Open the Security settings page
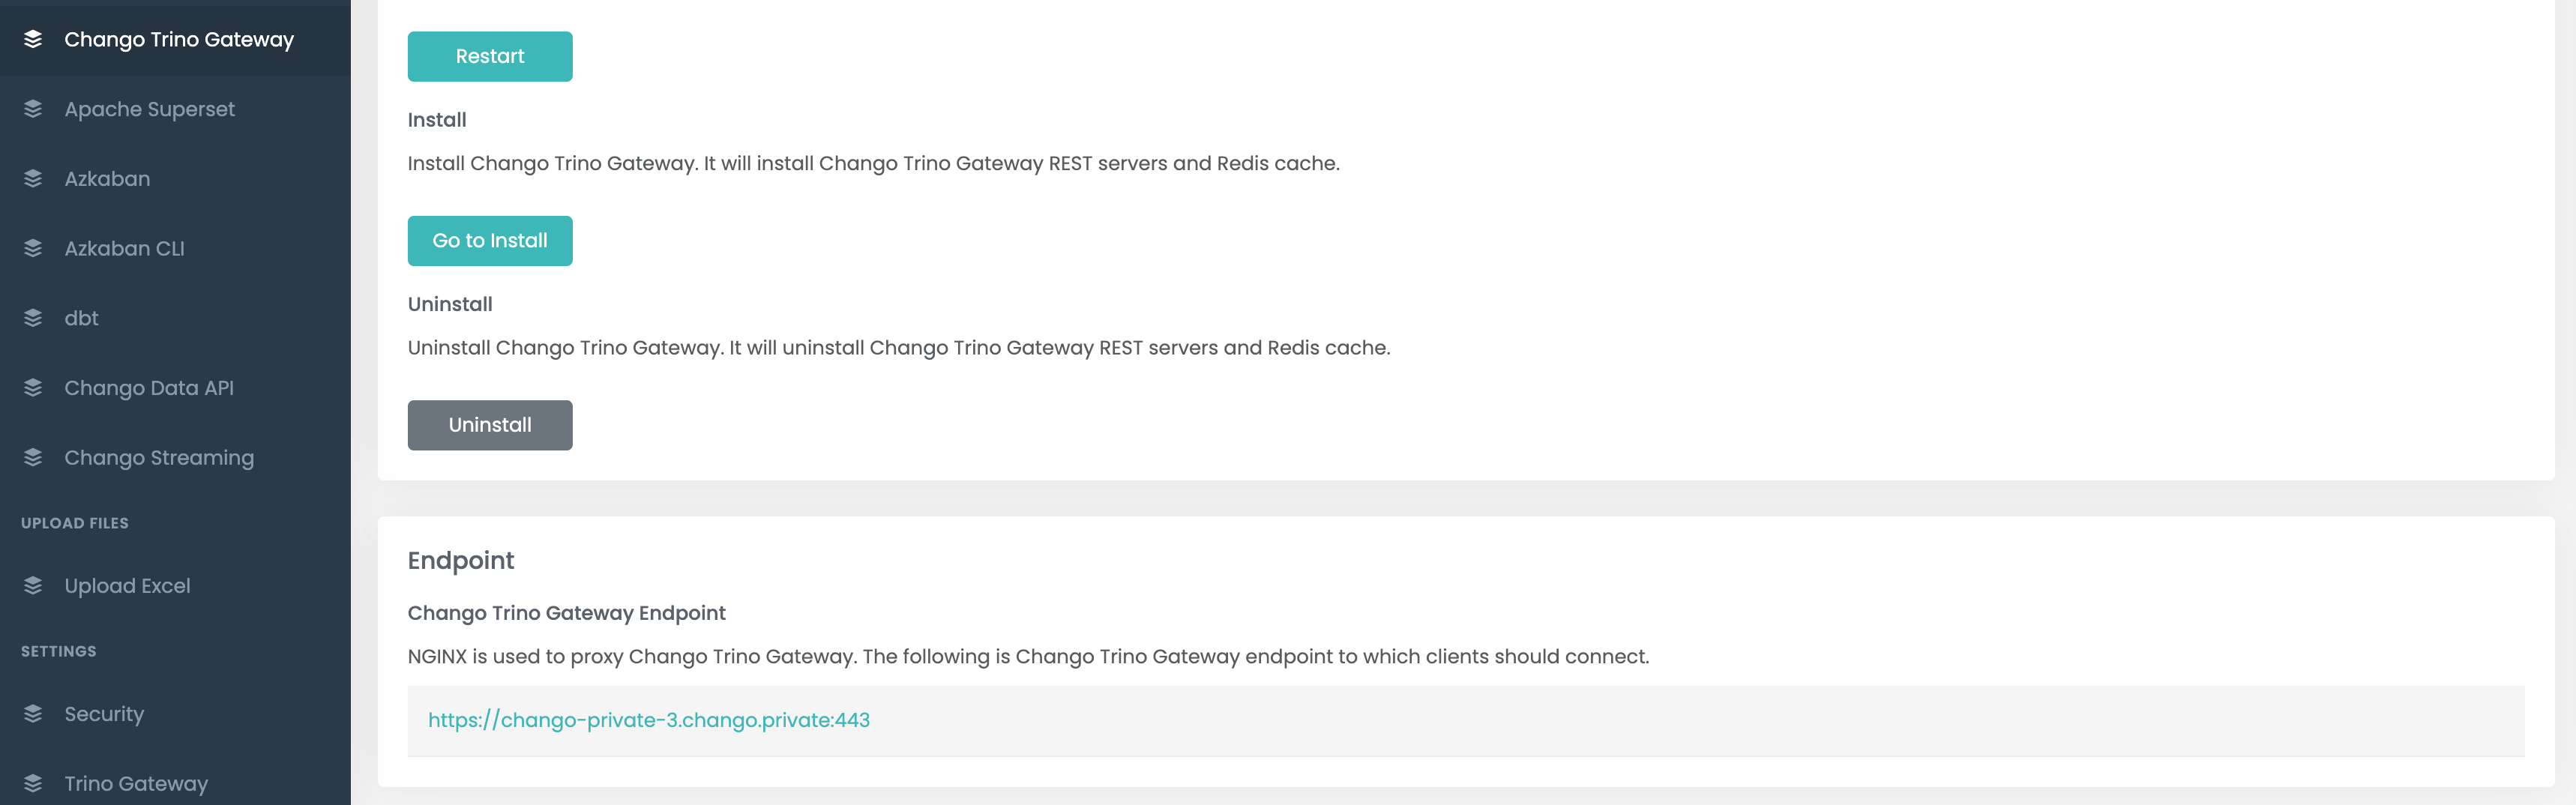 pyautogui.click(x=103, y=713)
